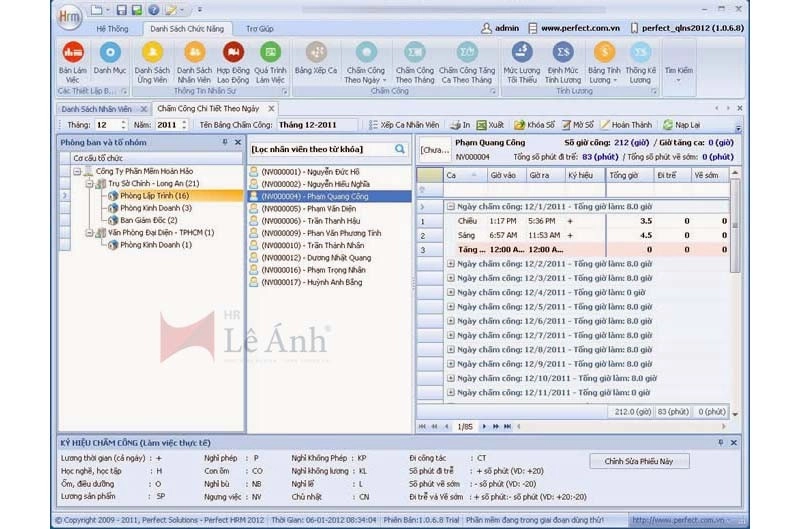Click the In print toolbar button
The image size is (800, 529).
pyautogui.click(x=460, y=125)
